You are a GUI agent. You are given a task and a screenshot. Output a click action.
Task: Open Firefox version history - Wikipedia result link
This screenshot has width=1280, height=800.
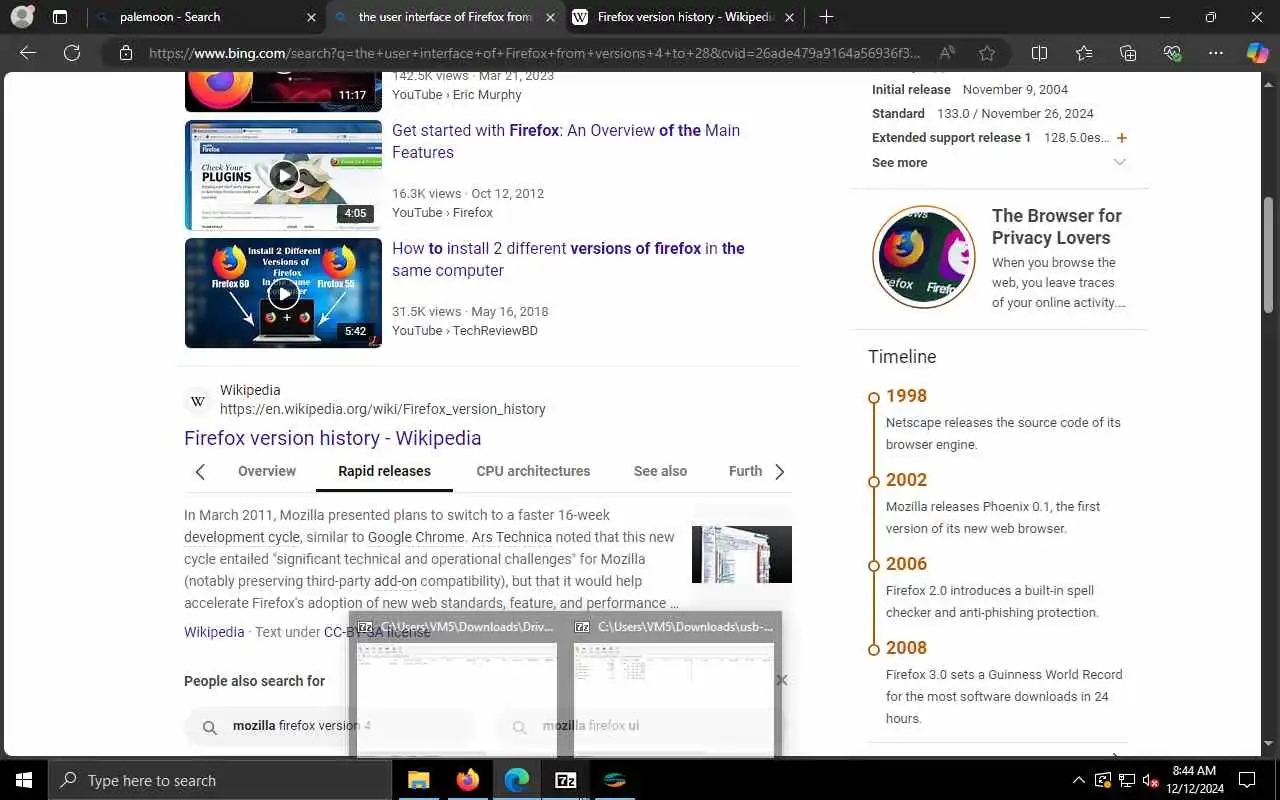(332, 438)
